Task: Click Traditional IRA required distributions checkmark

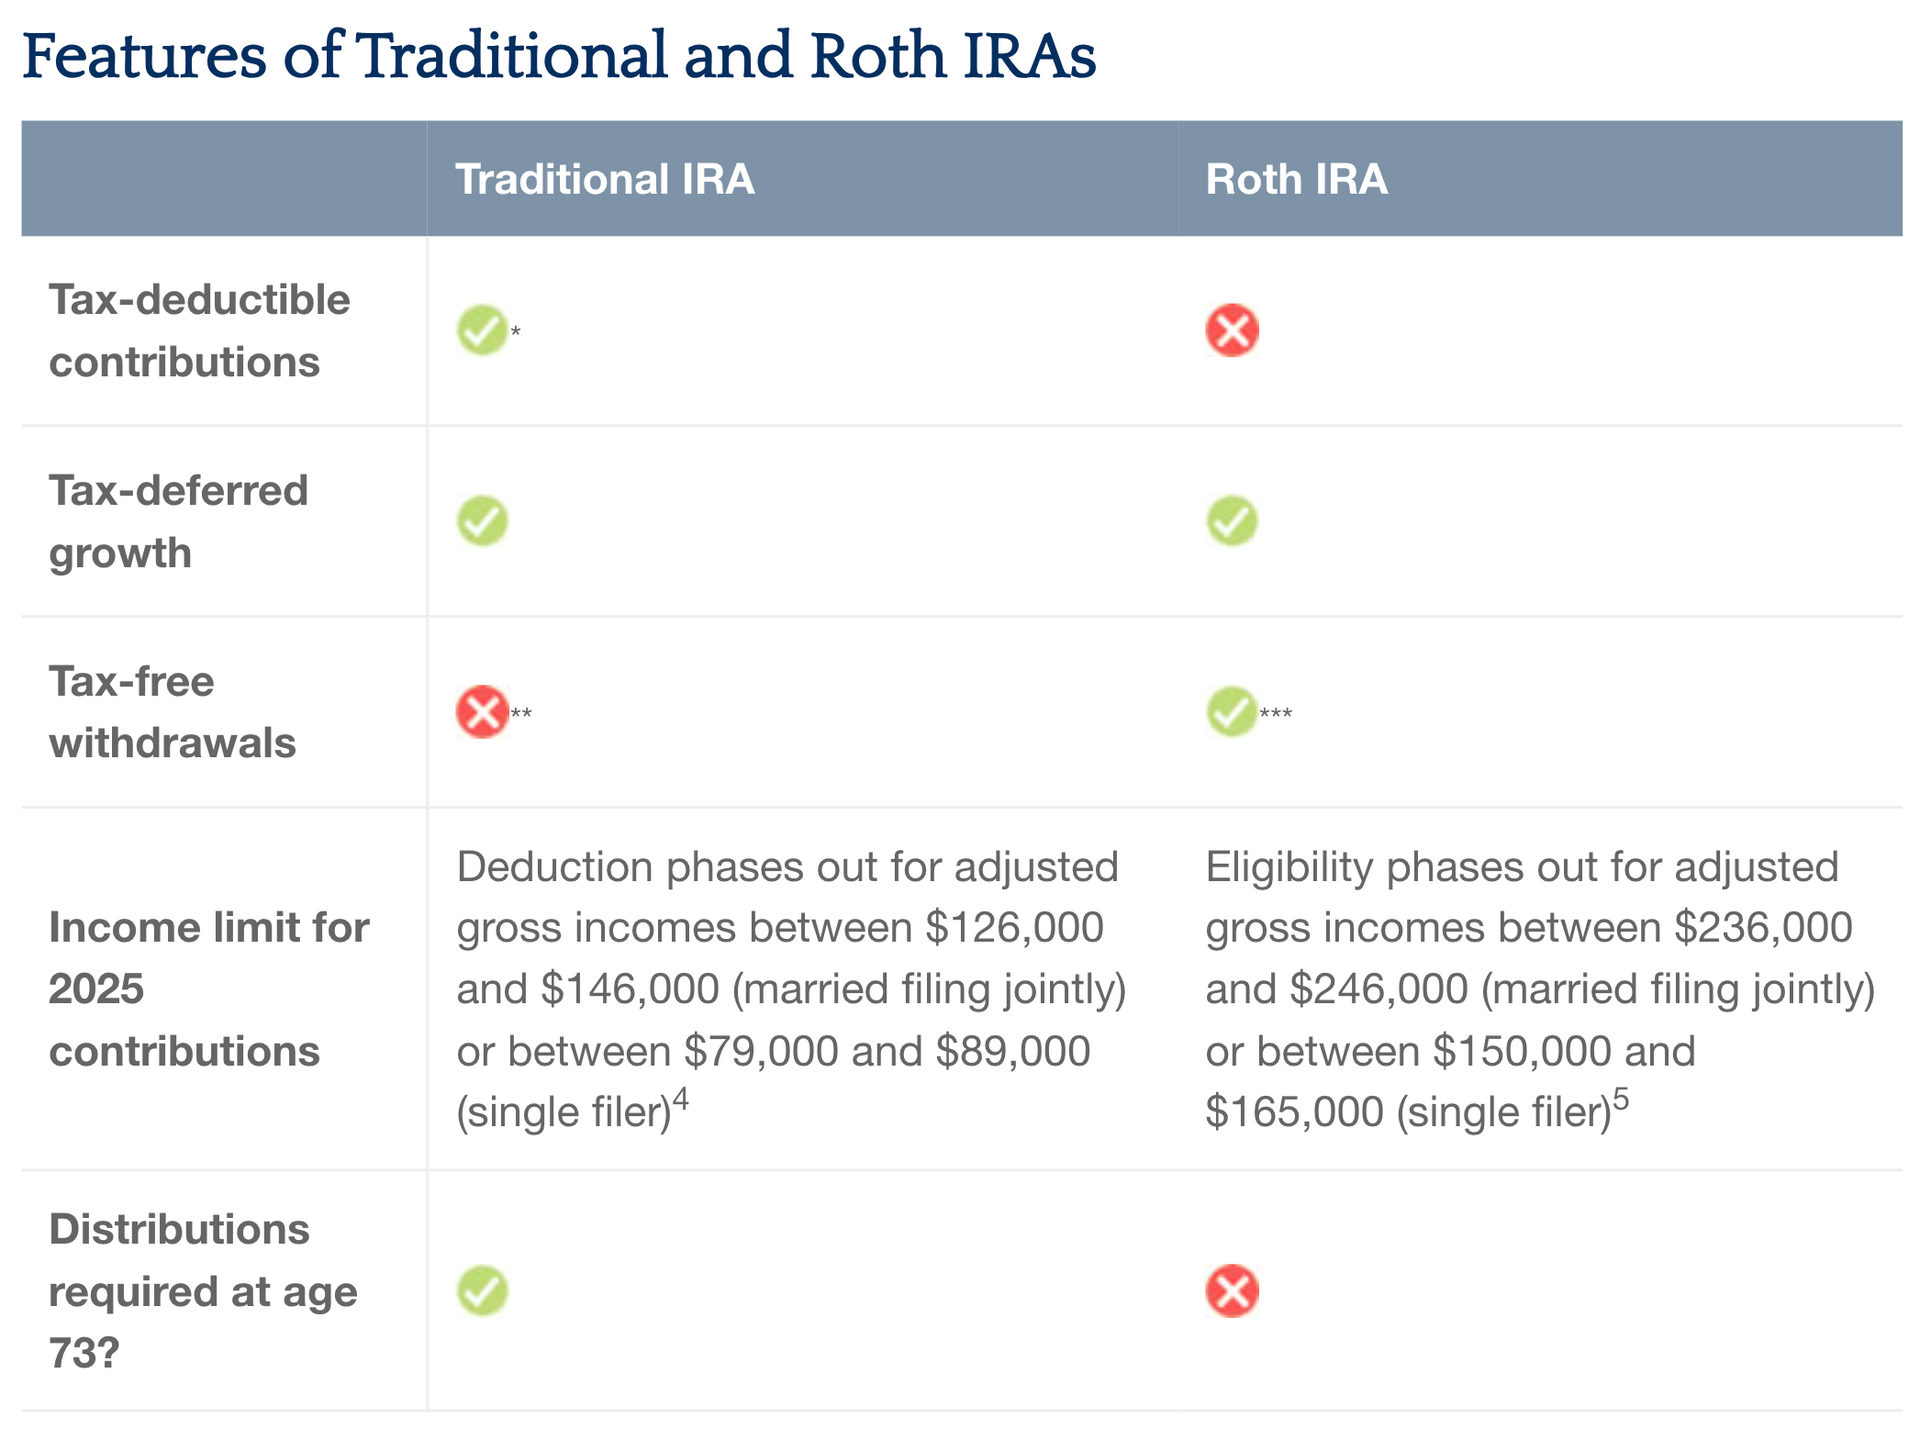Action: coord(482,1291)
